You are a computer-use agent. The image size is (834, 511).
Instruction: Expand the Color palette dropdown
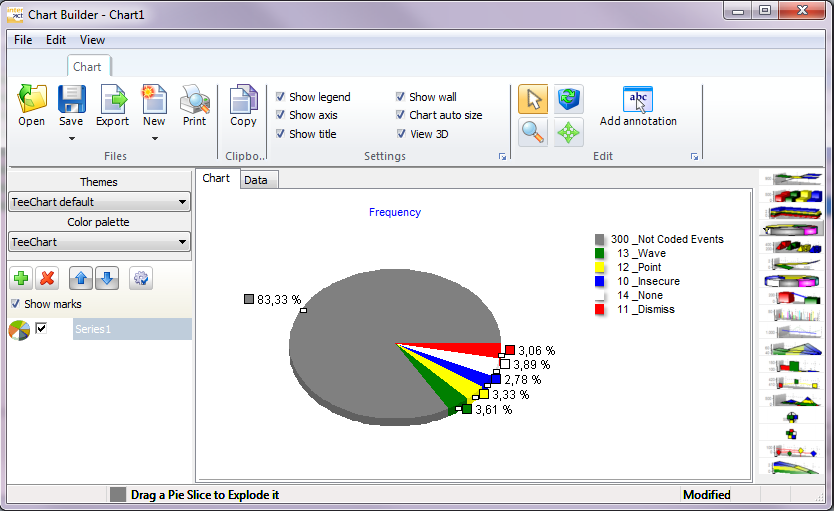[99, 242]
